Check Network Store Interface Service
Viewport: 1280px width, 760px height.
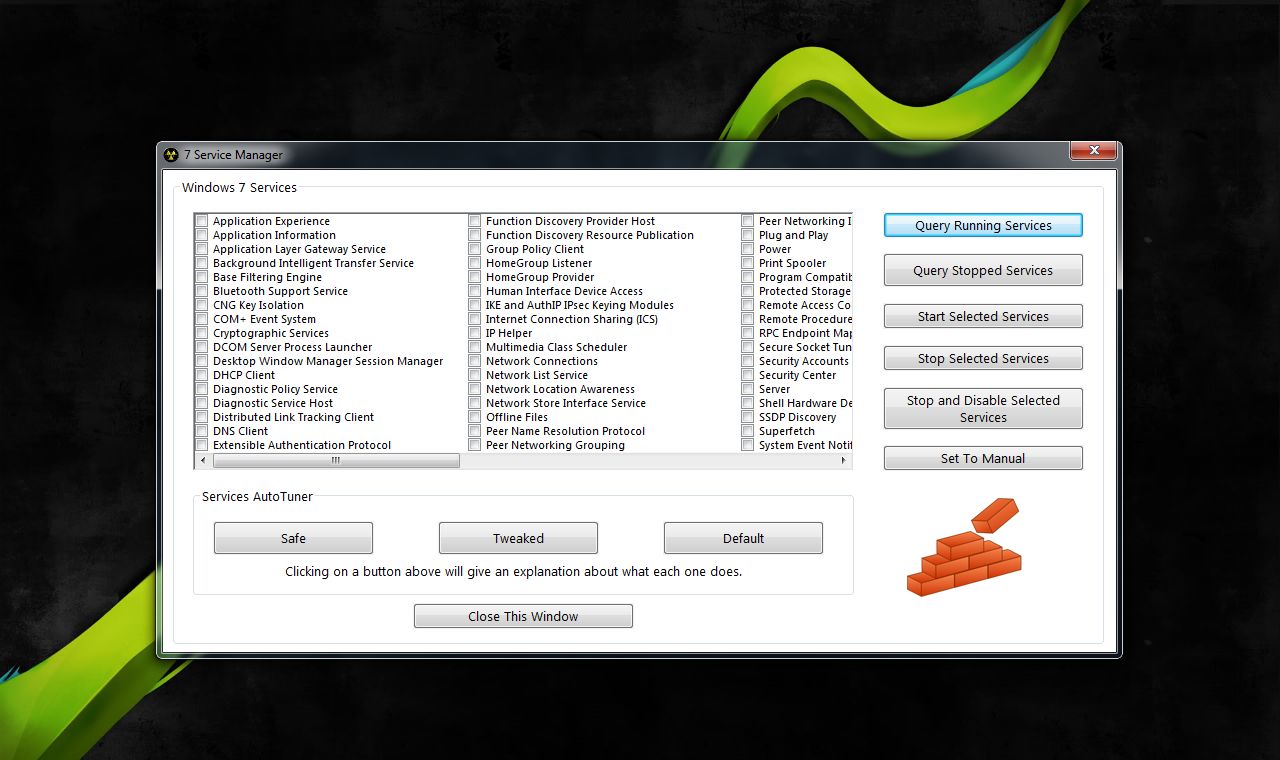[x=475, y=403]
